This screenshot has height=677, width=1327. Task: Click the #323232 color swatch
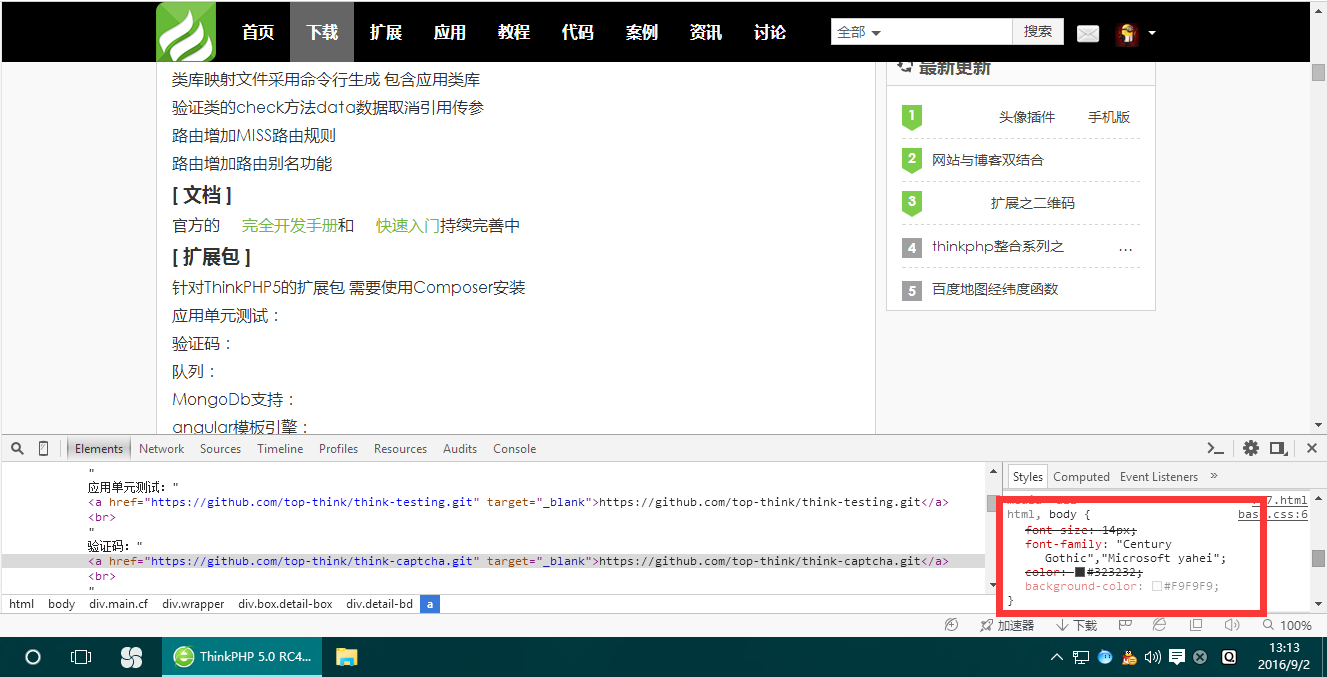click(x=1080, y=572)
